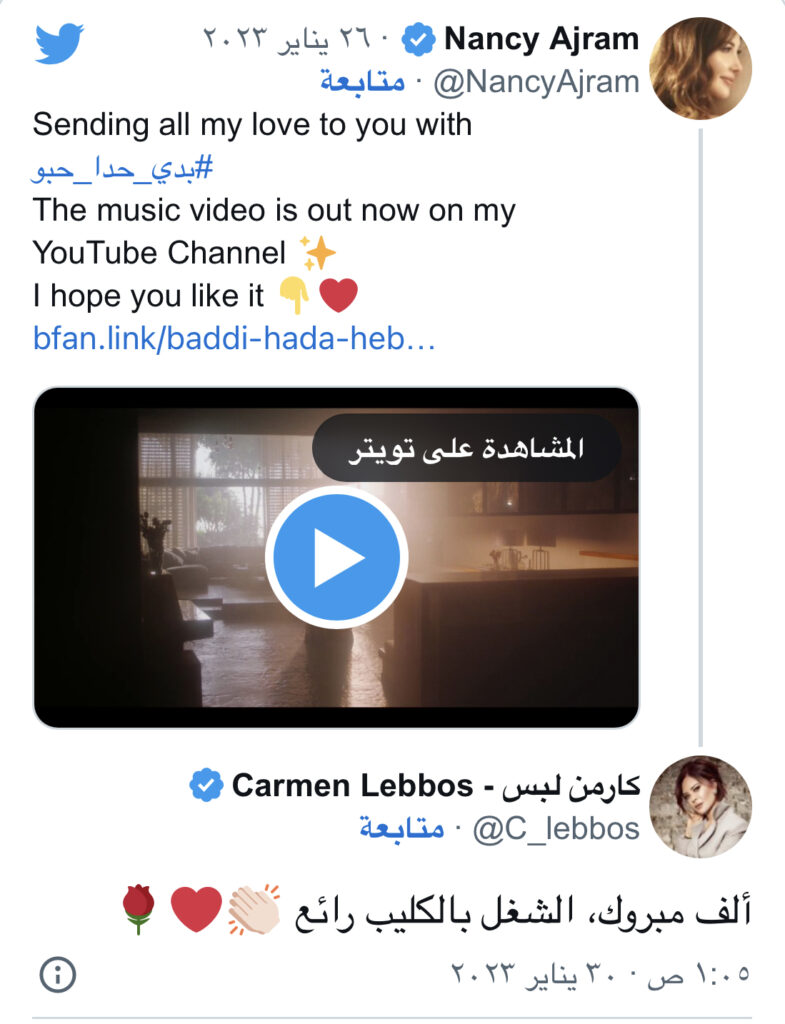Screen dimensions: 785x1024
Task: Open Nancy Ajram's profile picture
Action: 699,68
